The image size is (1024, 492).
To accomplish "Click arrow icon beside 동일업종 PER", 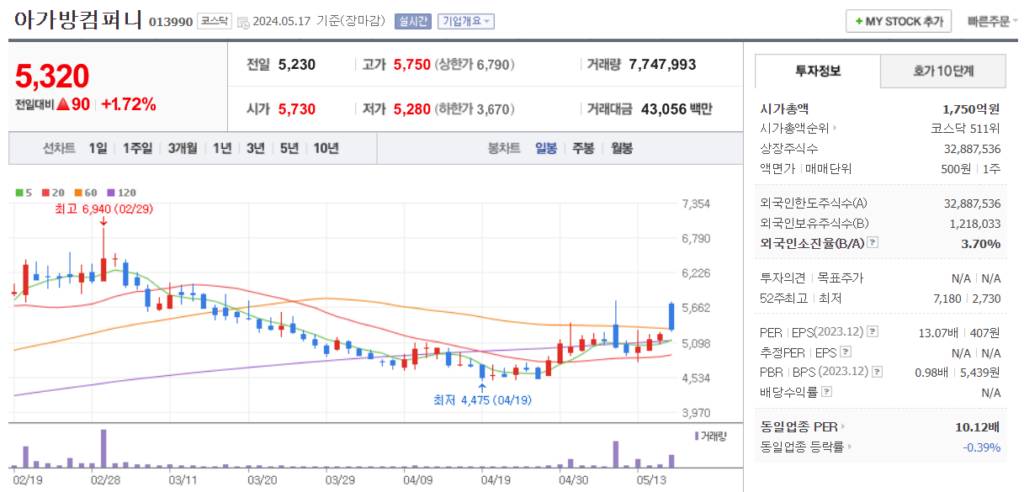I will click(842, 427).
